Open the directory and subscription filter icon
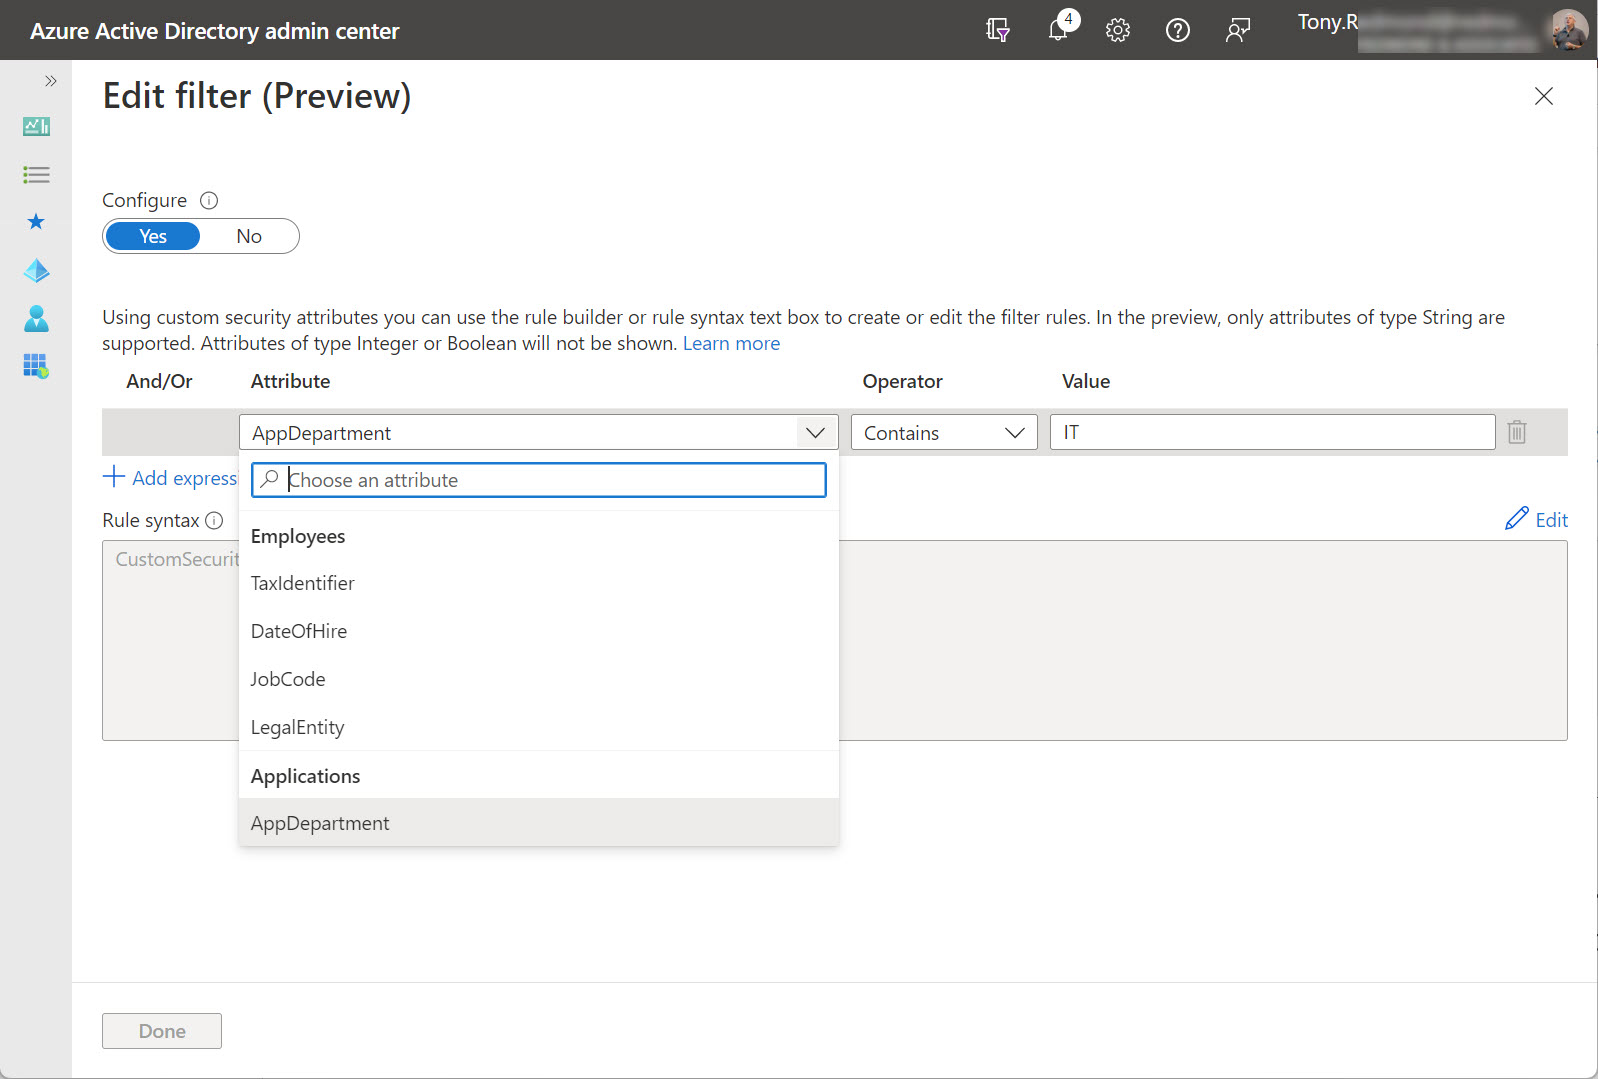 [x=997, y=30]
